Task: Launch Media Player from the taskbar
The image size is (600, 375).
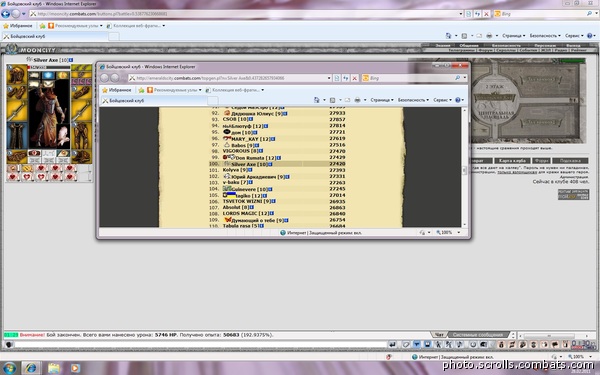Action: (75, 368)
